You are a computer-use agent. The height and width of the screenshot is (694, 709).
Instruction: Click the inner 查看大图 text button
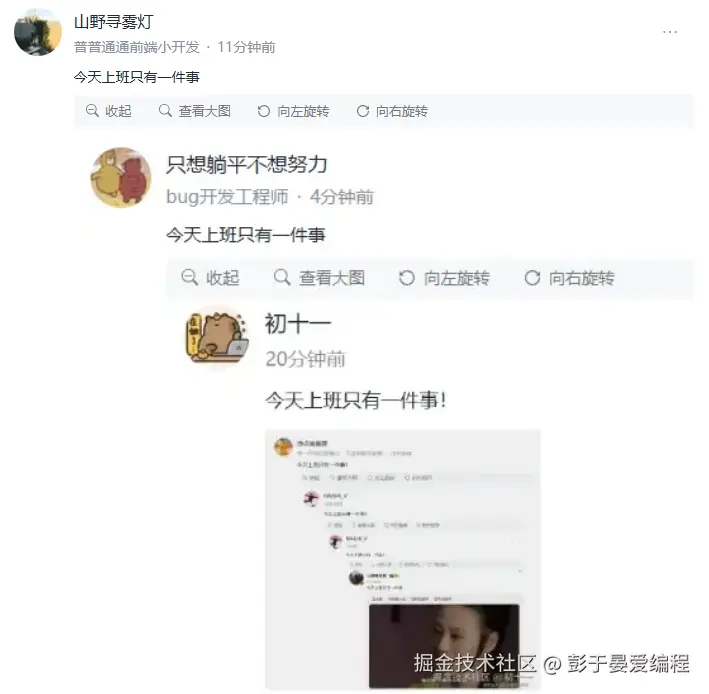tap(332, 278)
